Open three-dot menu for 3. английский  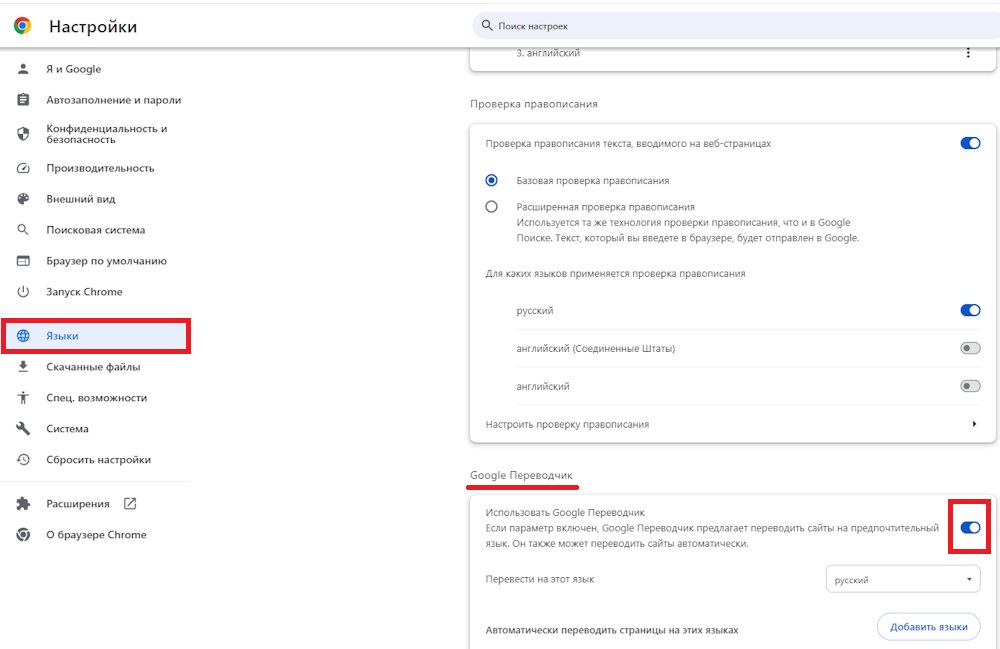968,53
